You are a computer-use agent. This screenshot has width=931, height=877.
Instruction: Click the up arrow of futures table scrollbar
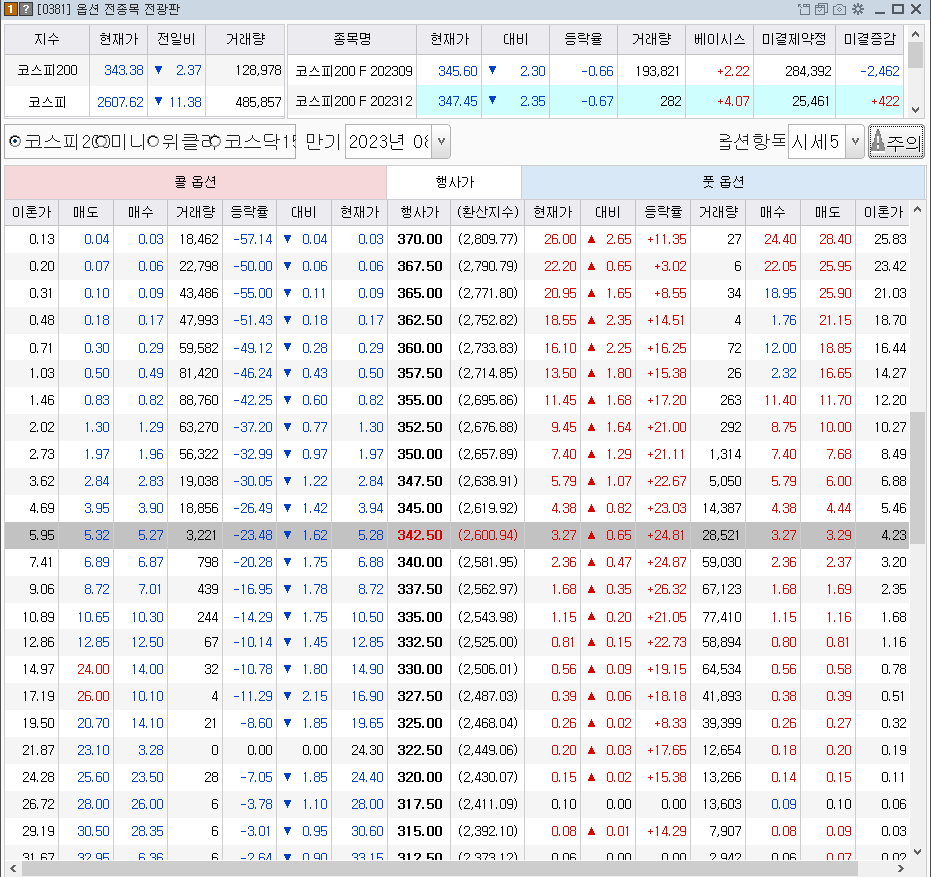click(915, 33)
